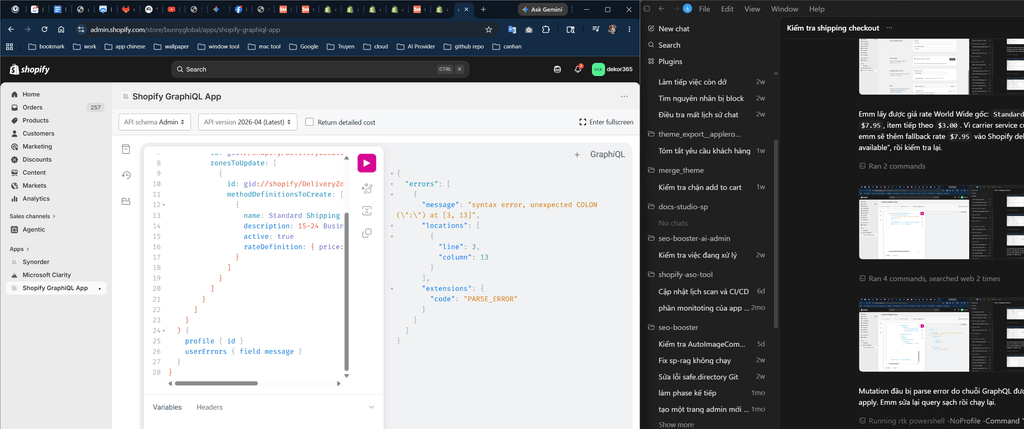Click the Google Translate extension icon
This screenshot has height=429, width=1024.
512,29
